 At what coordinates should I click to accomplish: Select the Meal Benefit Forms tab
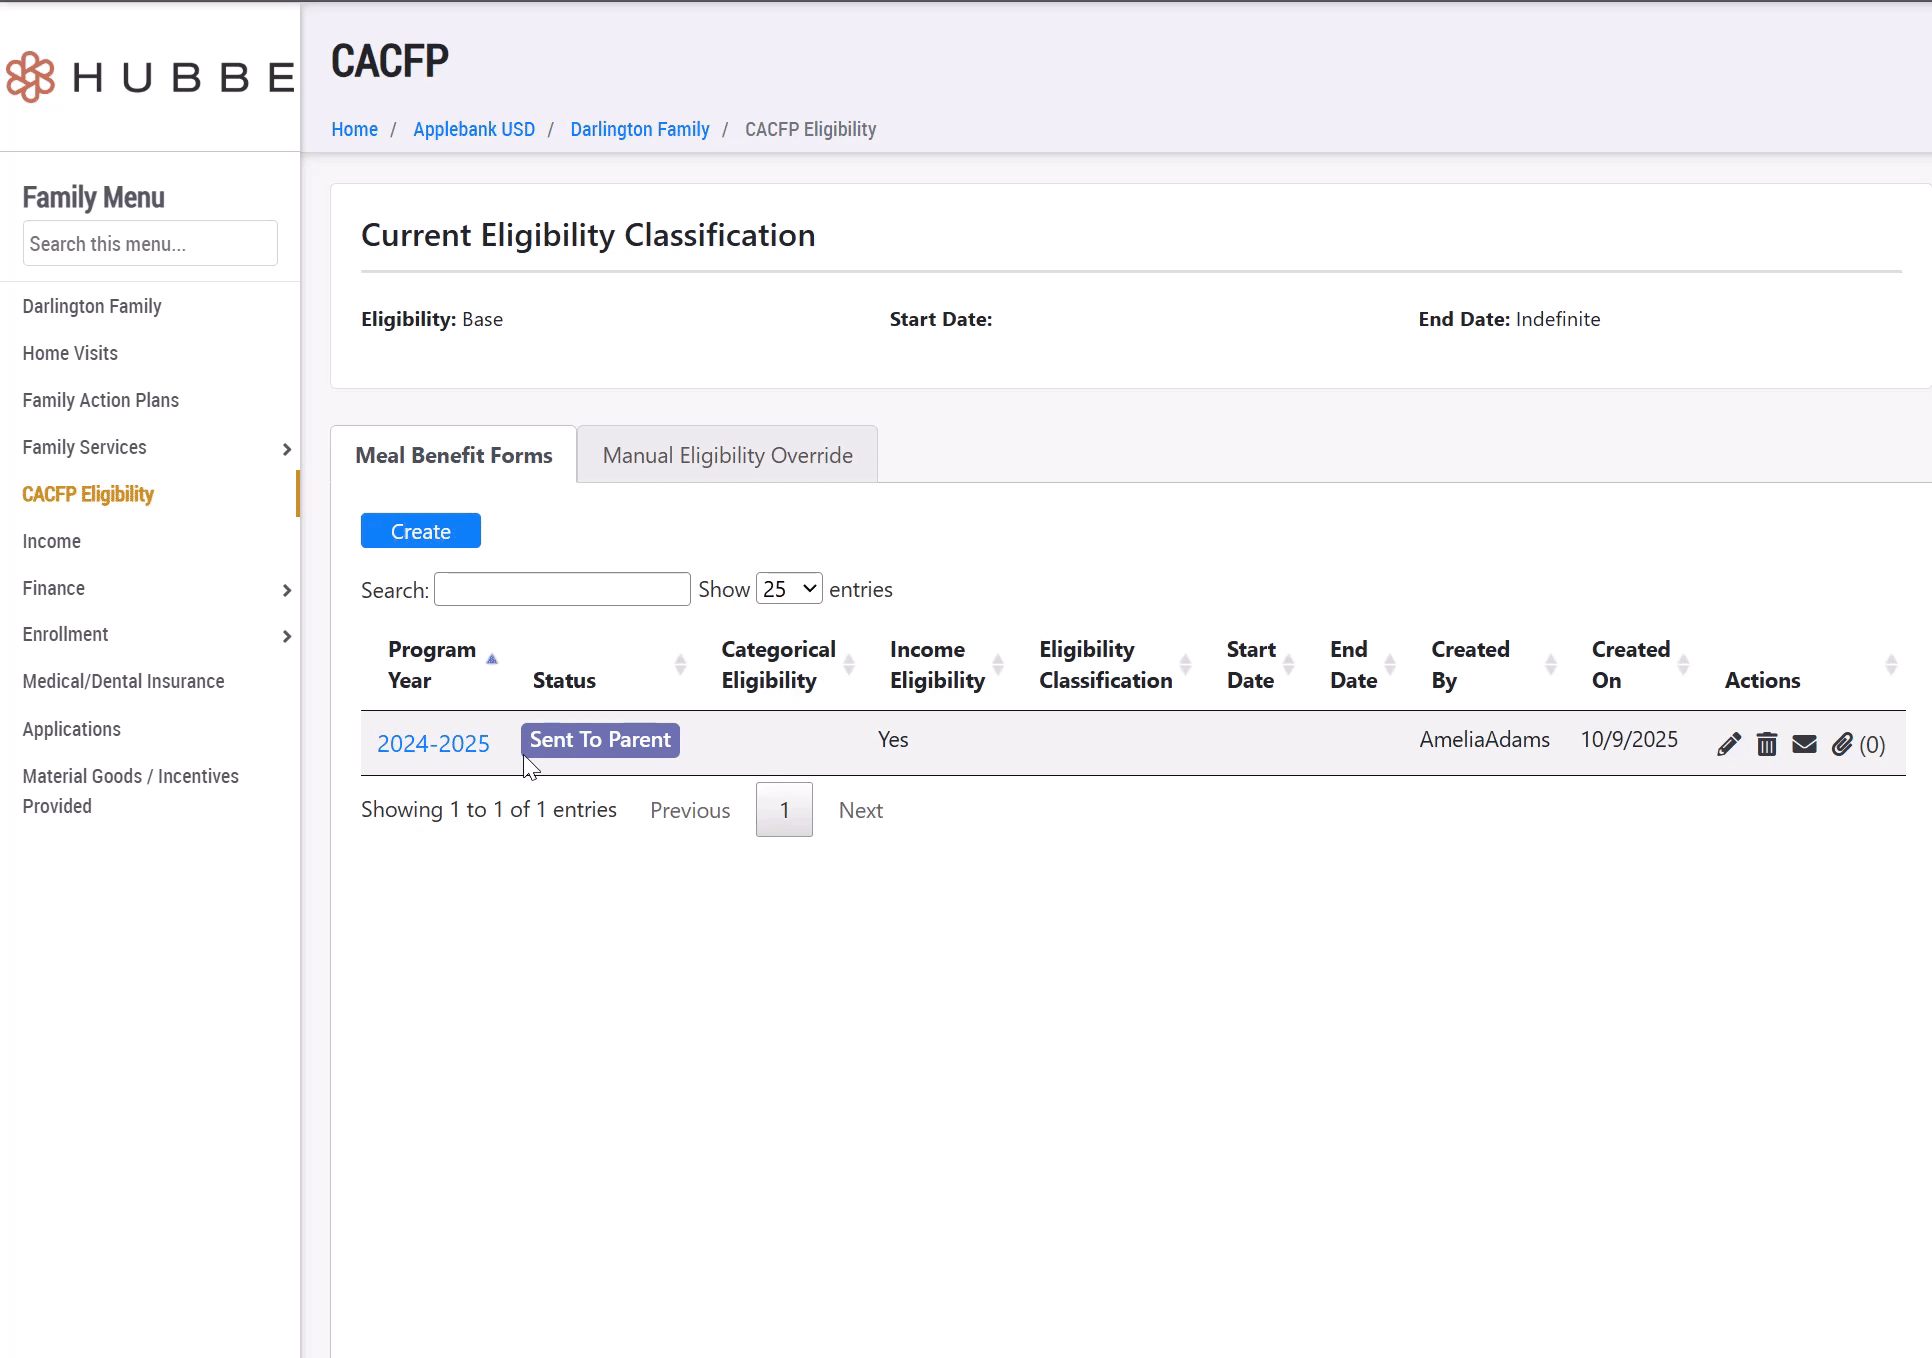[x=453, y=456]
